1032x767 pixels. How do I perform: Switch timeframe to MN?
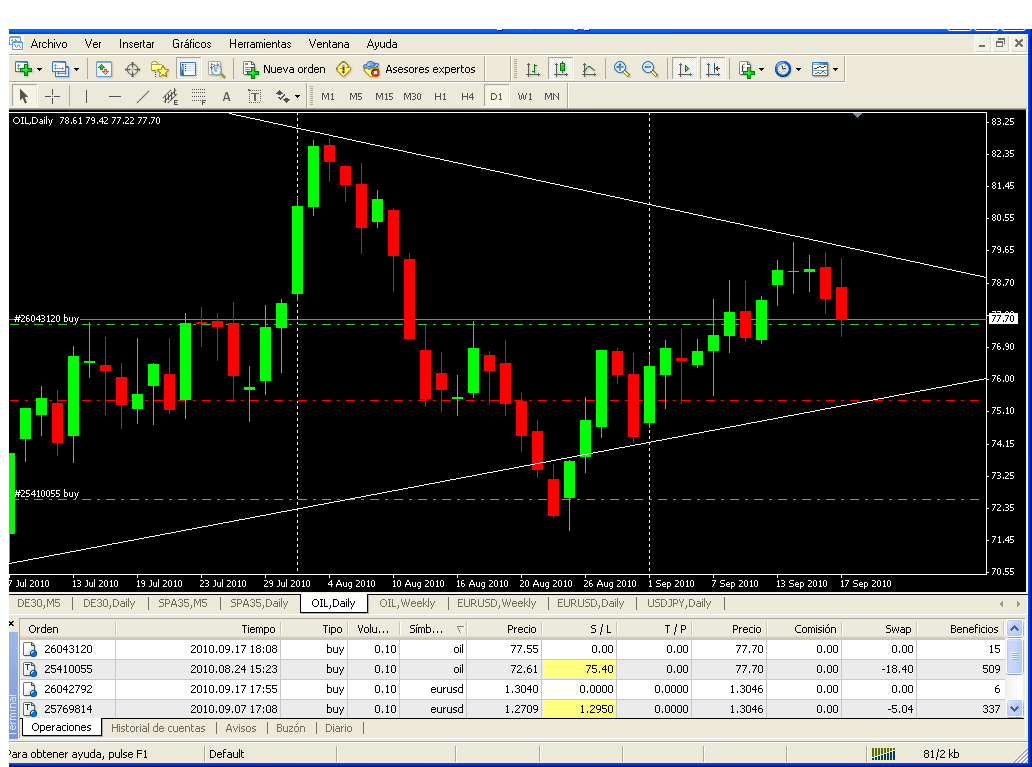click(x=552, y=96)
